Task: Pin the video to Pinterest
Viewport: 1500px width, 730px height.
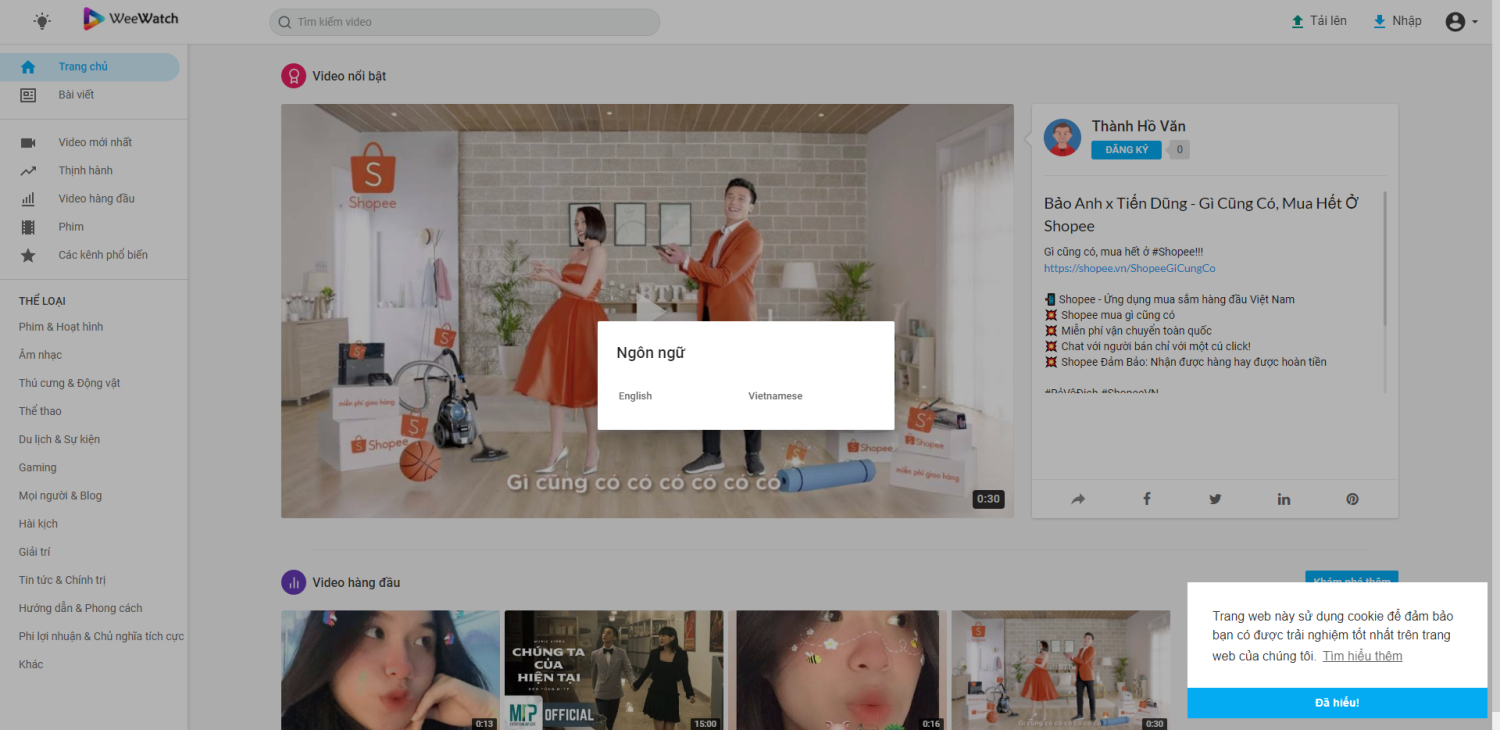Action: point(1352,498)
